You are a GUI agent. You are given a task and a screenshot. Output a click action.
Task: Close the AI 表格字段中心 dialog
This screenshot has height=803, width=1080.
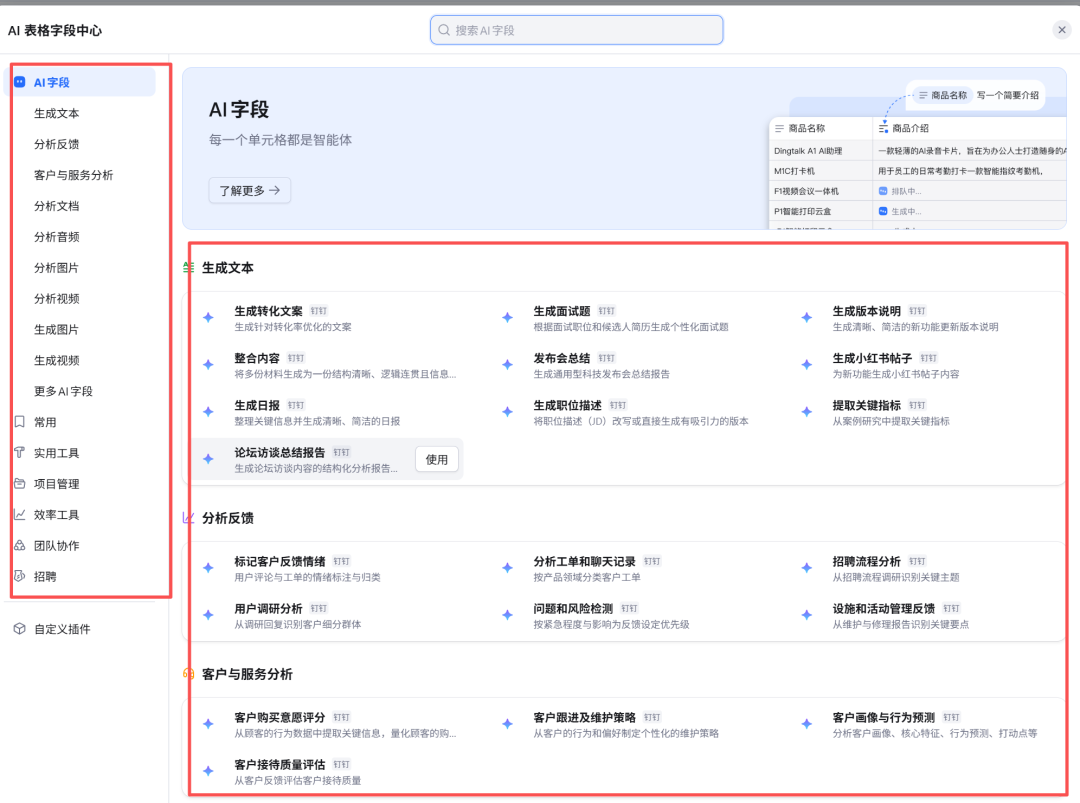tap(1062, 29)
